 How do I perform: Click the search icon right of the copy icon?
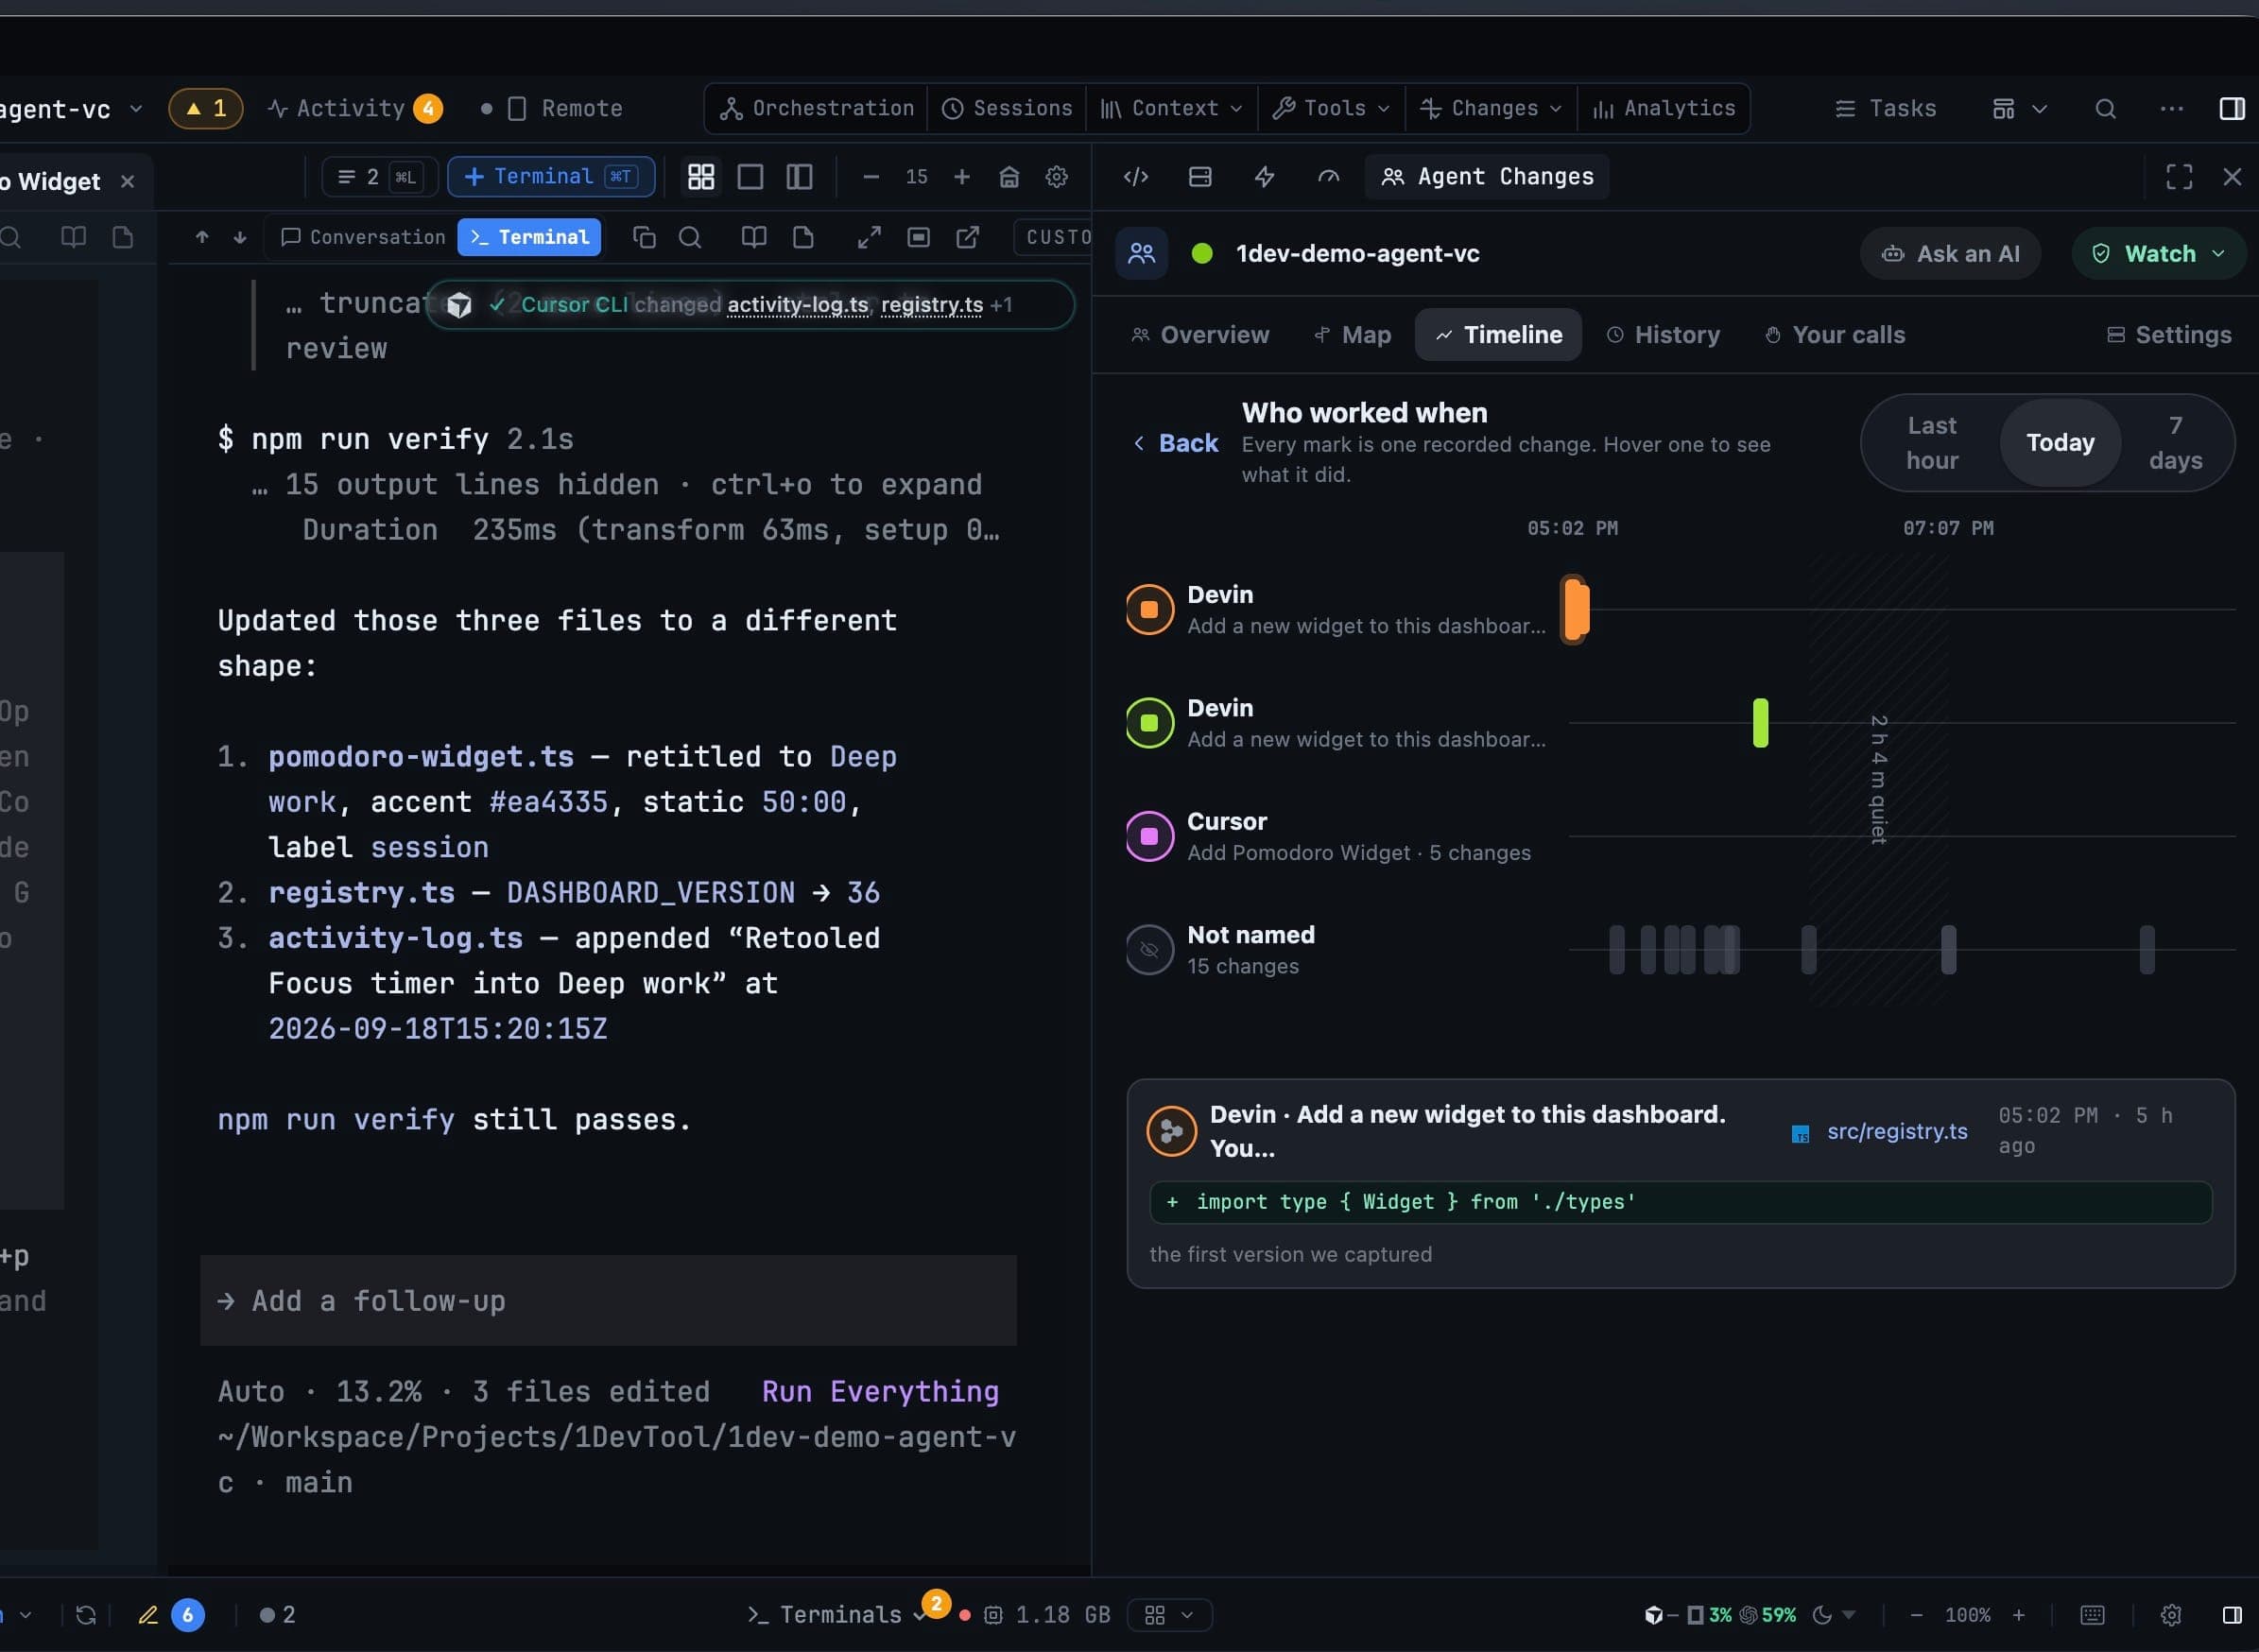pos(690,237)
